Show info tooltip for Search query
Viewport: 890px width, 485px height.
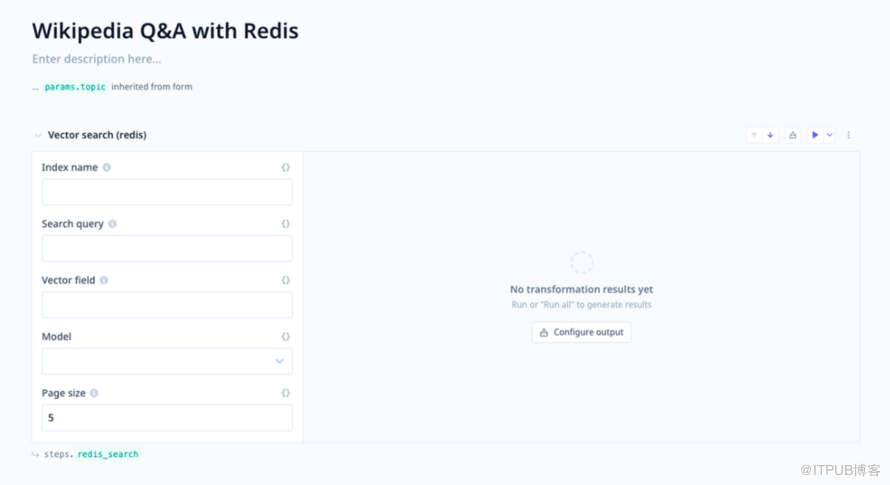pyautogui.click(x=112, y=224)
